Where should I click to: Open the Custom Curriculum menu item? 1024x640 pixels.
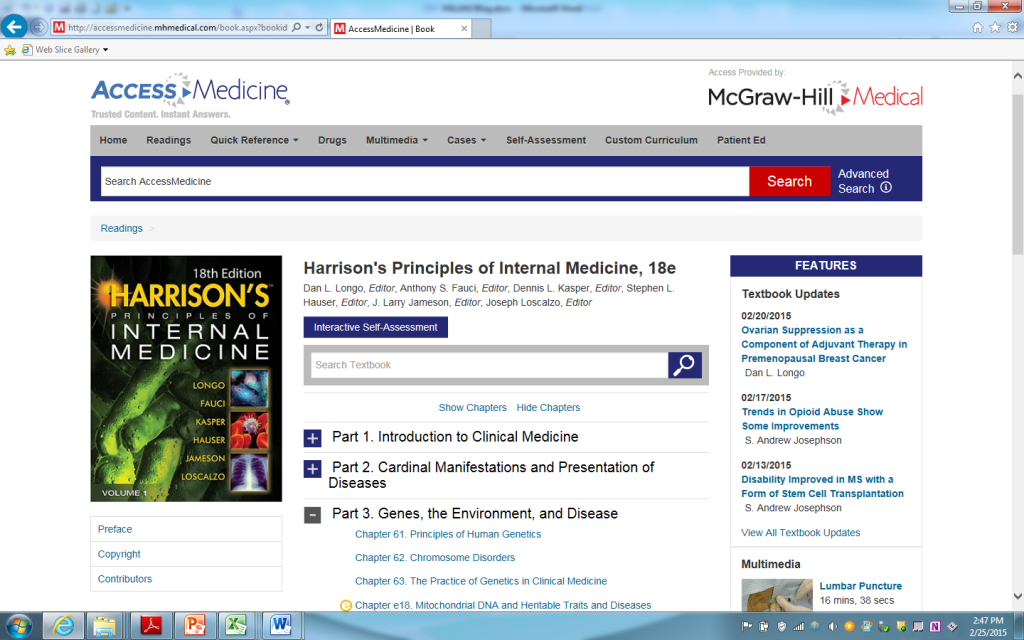(651, 140)
